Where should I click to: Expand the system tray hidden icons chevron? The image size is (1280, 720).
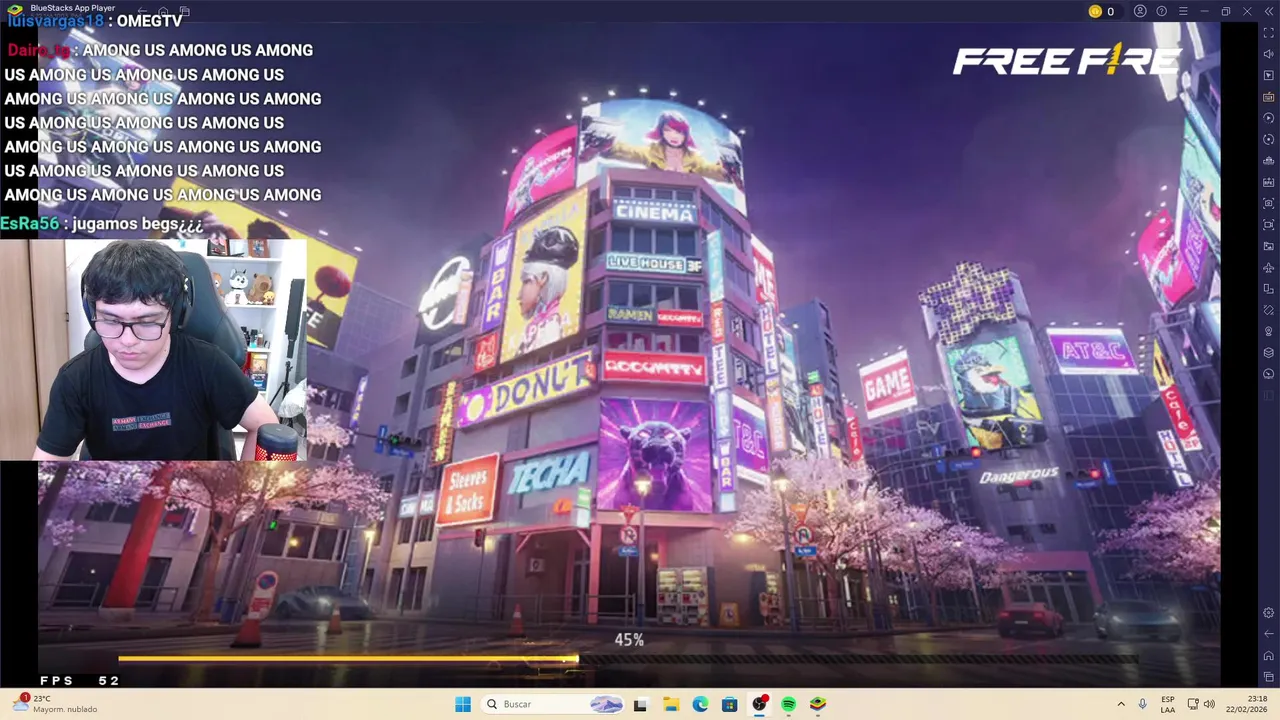click(x=1121, y=704)
